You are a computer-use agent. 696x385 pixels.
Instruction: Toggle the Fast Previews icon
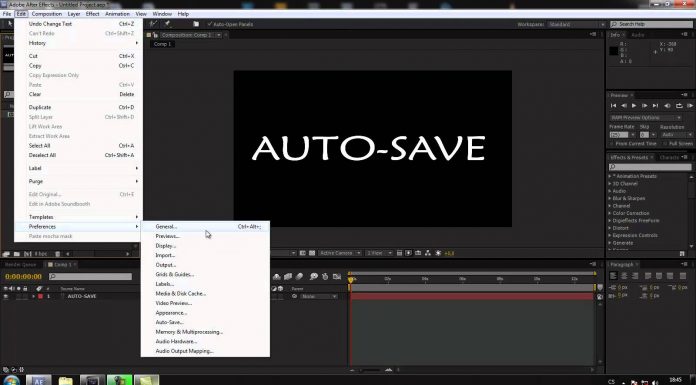[x=408, y=253]
